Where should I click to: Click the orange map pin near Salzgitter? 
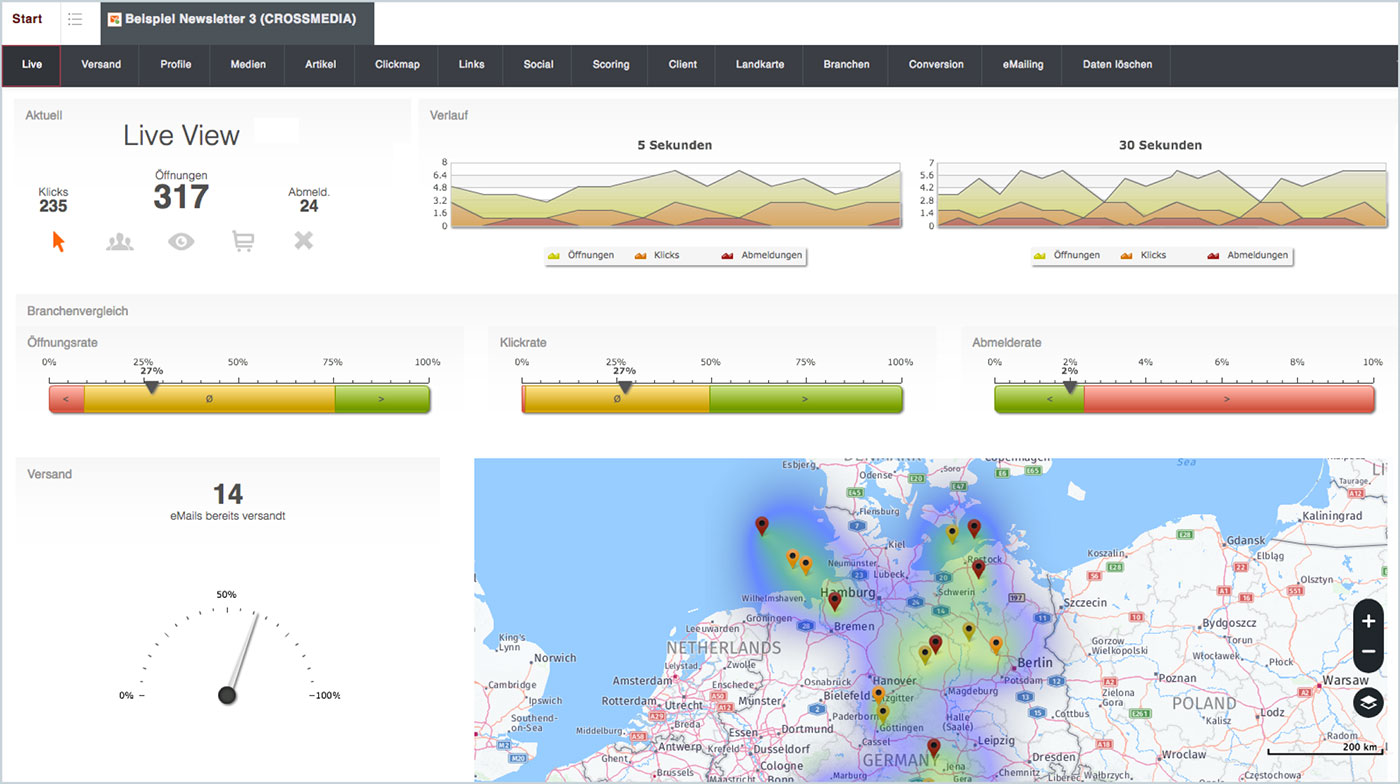878,695
